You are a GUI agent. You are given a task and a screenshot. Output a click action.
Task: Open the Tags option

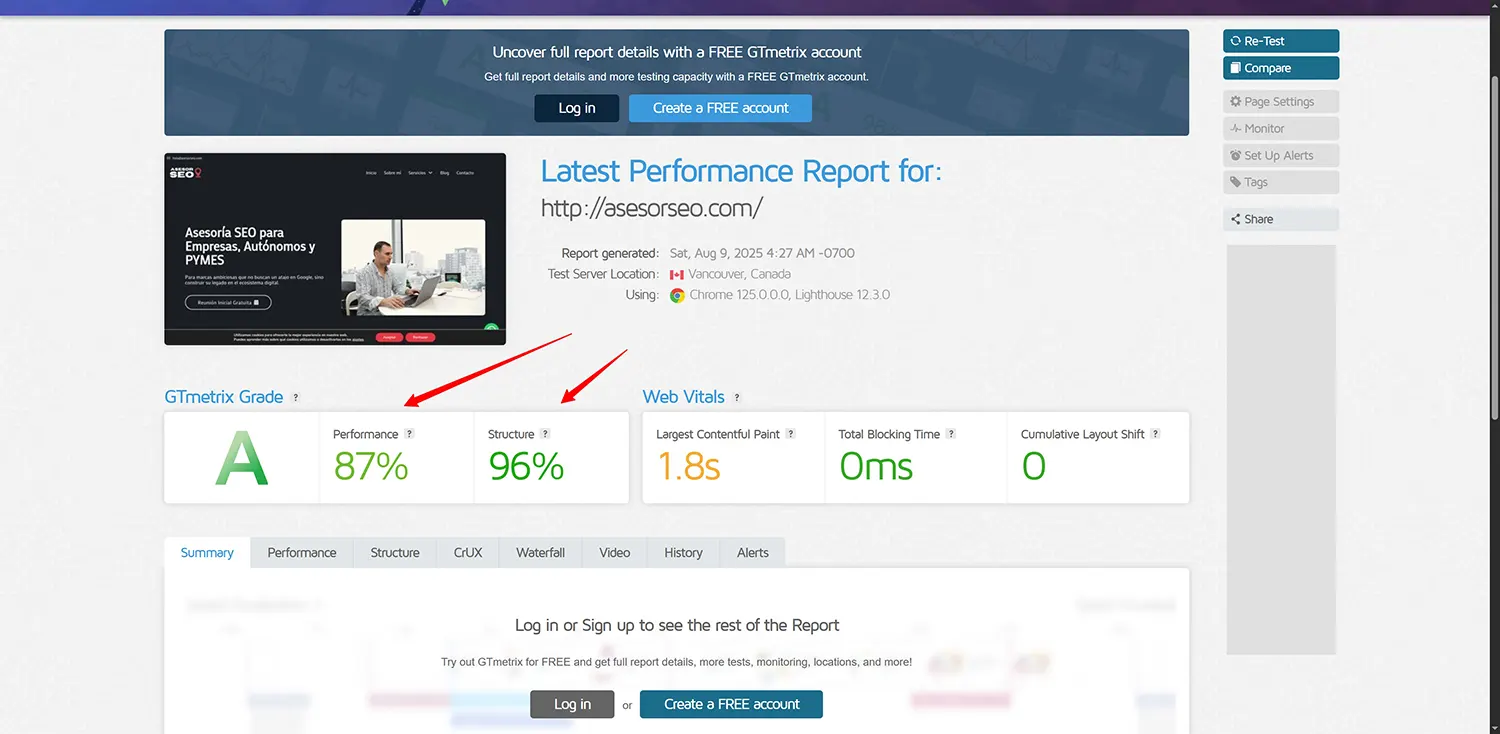point(1280,182)
